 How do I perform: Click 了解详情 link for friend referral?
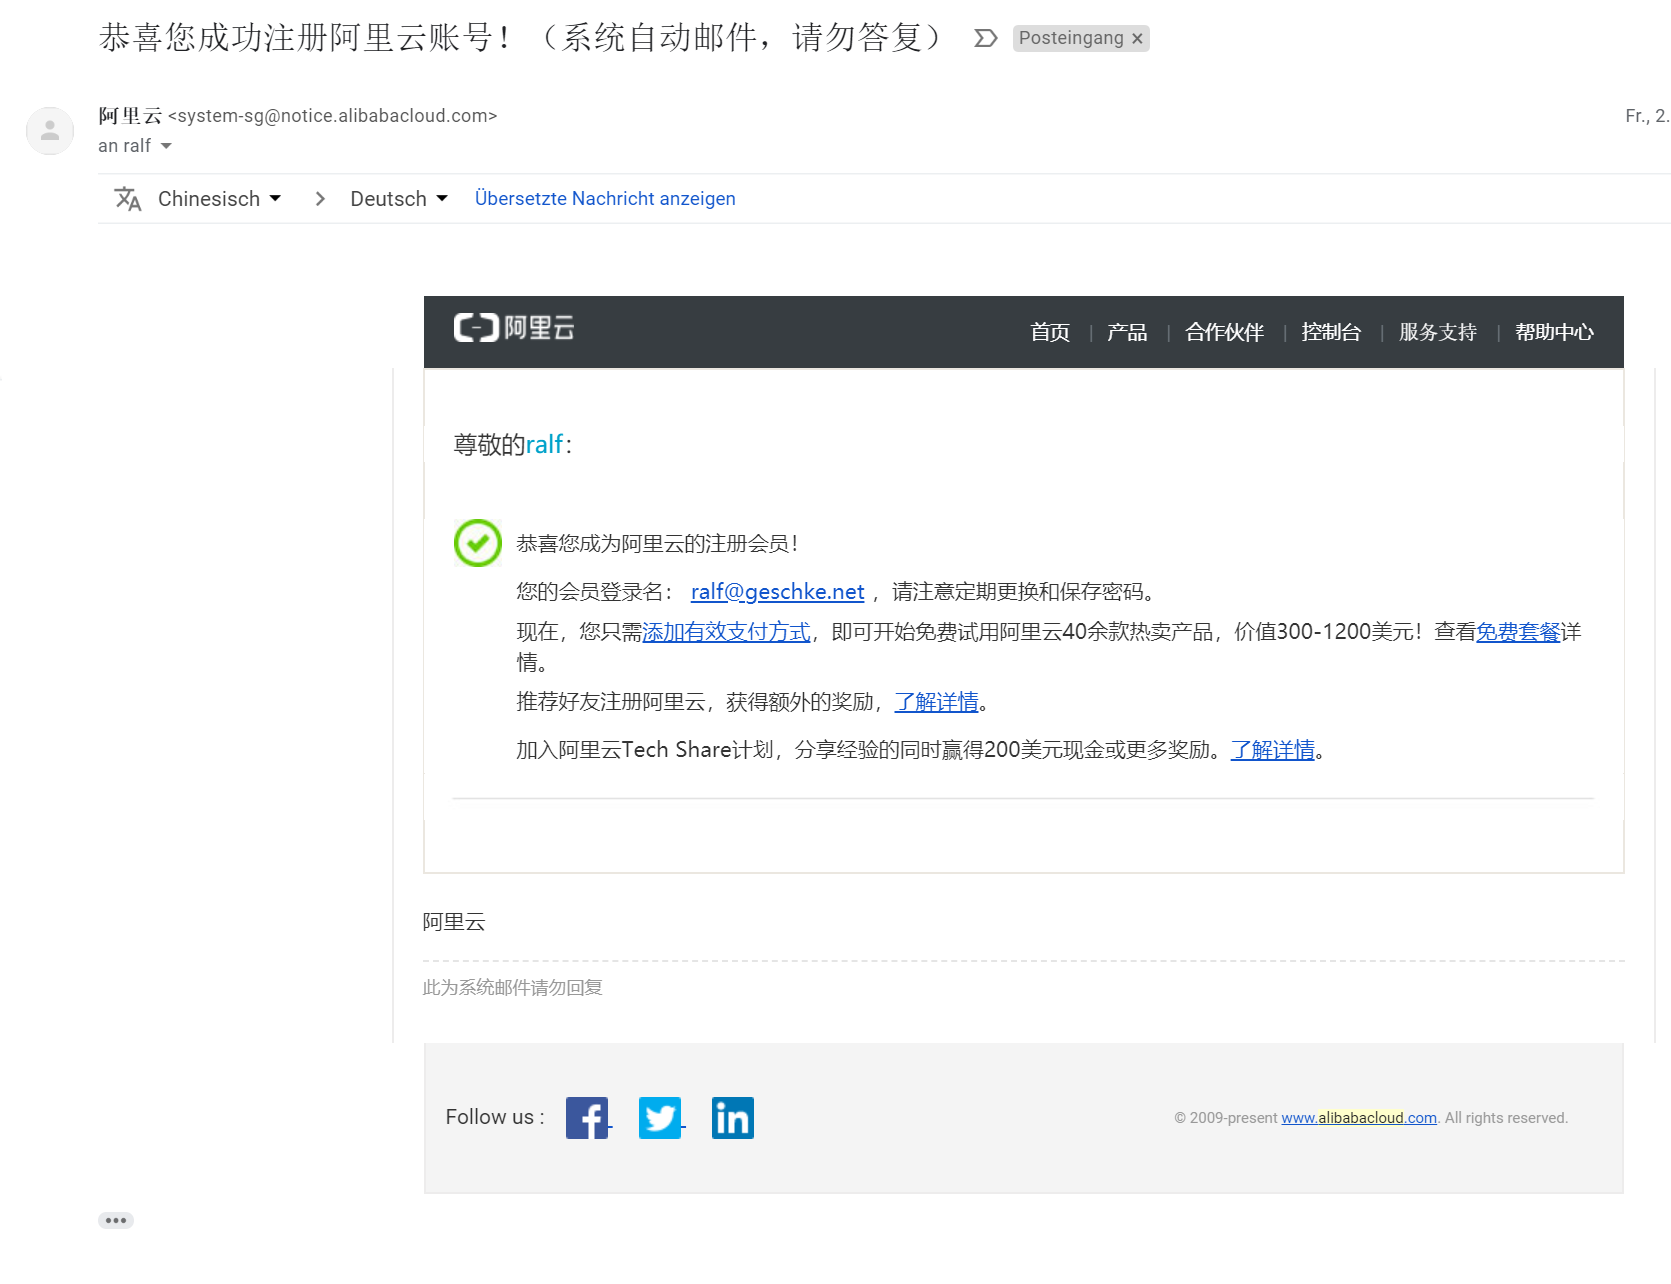pos(936,702)
